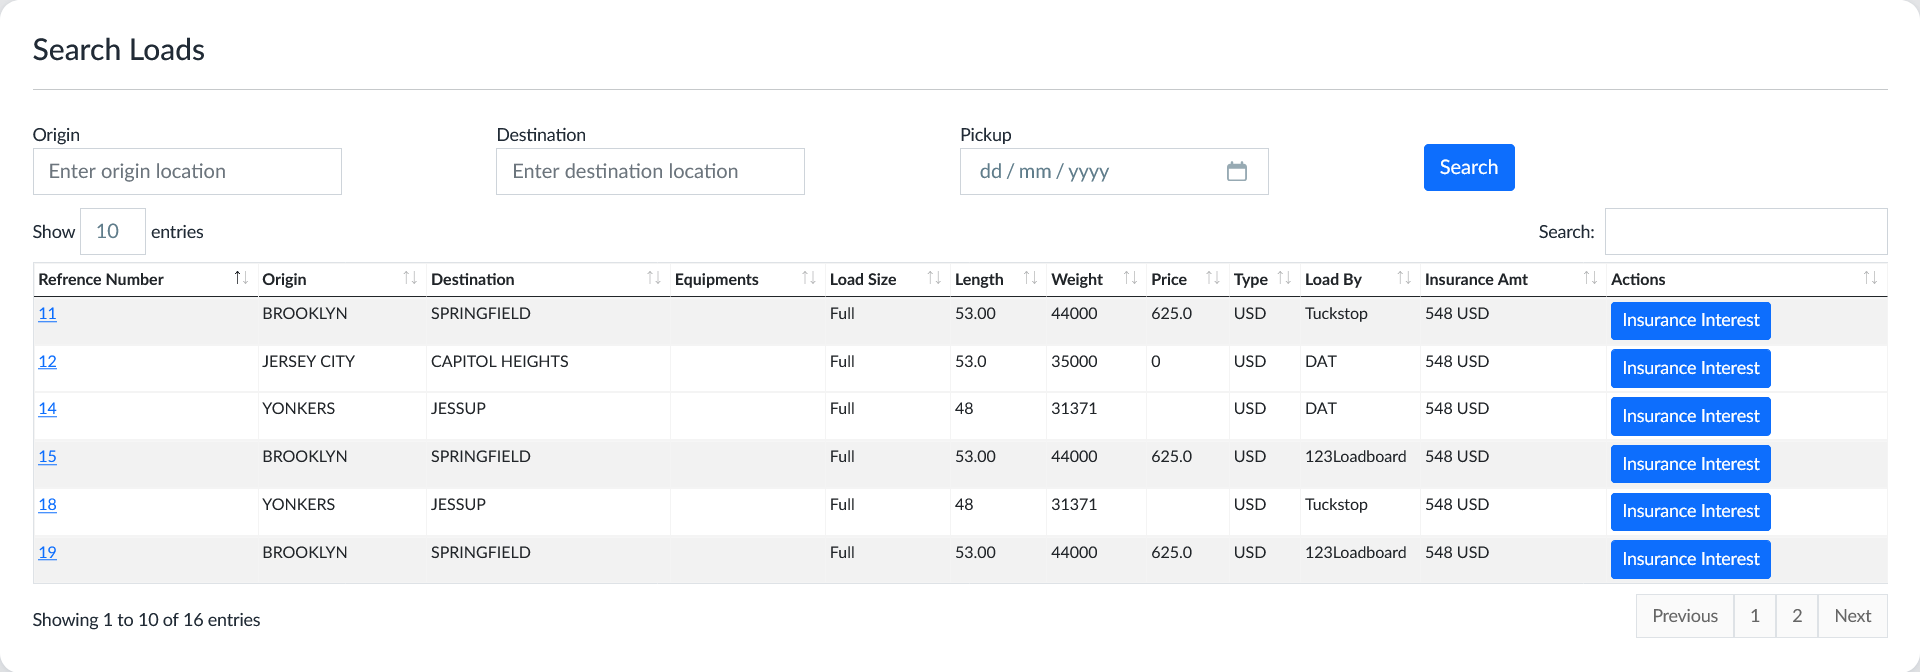Open reference number 11 link

[47, 313]
